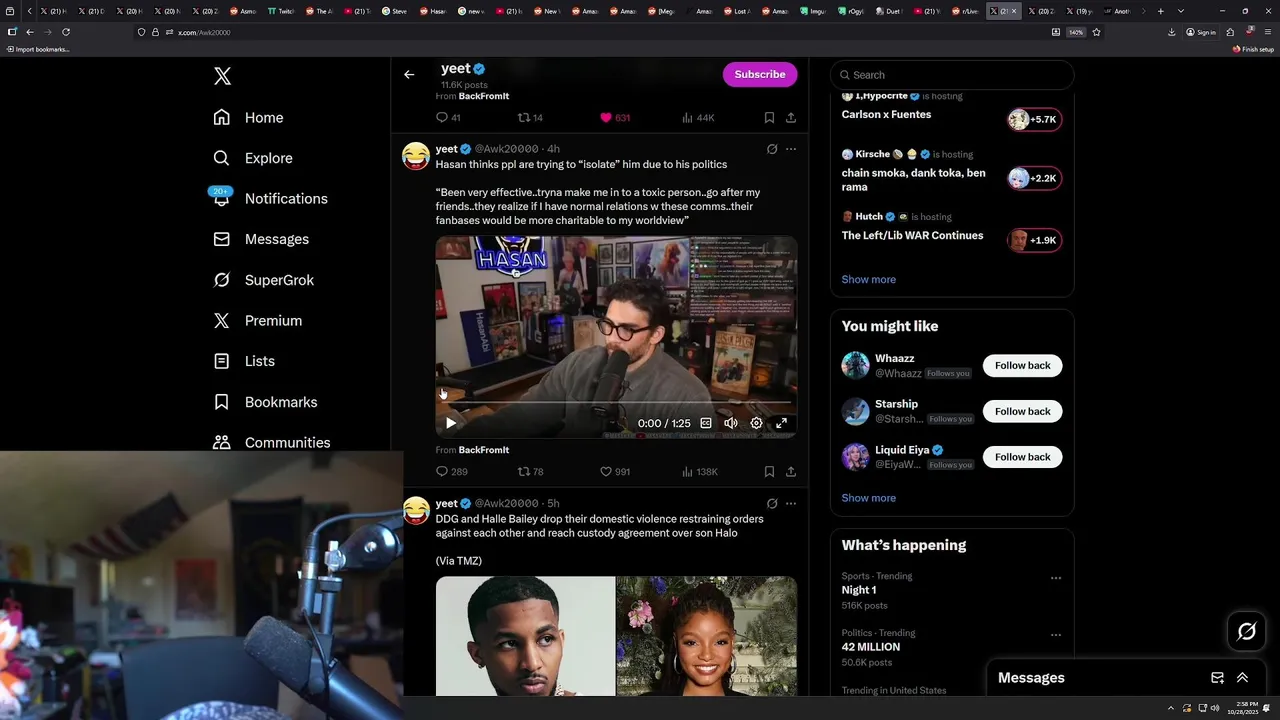Image resolution: width=1280 pixels, height=720 pixels.
Task: Click the back arrow beside yeet
Action: tap(409, 74)
